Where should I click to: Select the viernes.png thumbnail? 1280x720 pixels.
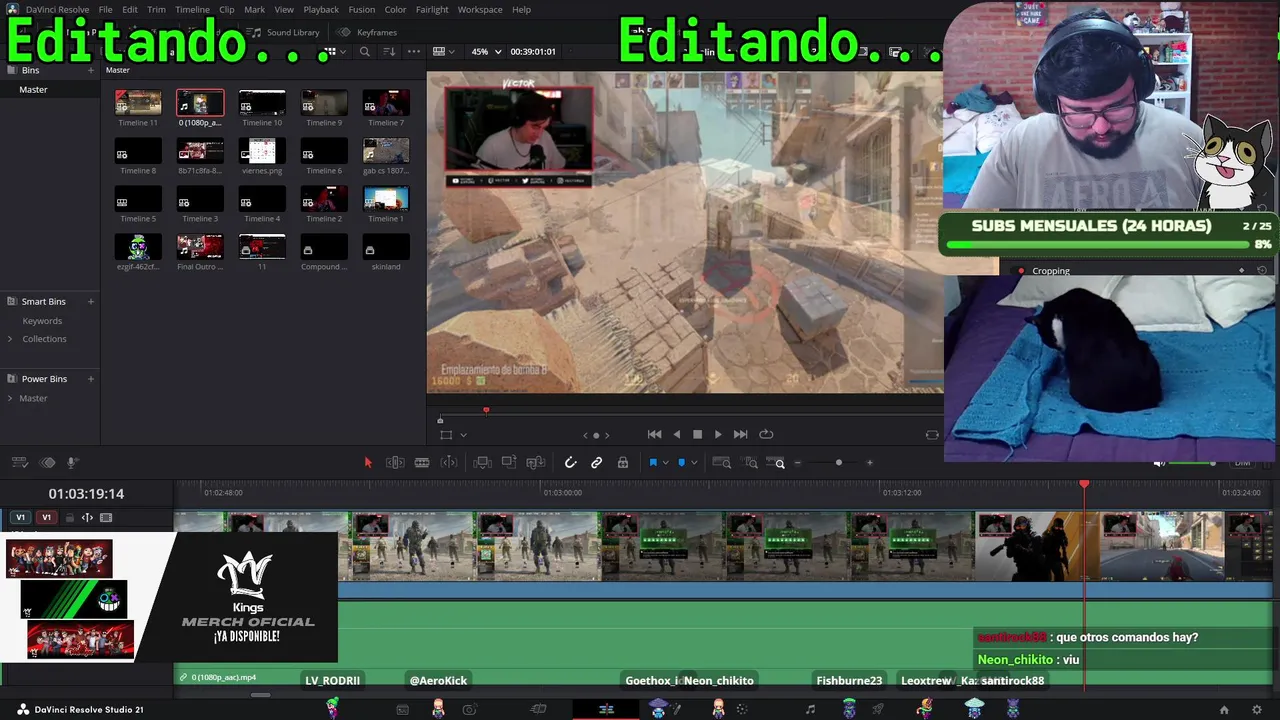coord(262,151)
